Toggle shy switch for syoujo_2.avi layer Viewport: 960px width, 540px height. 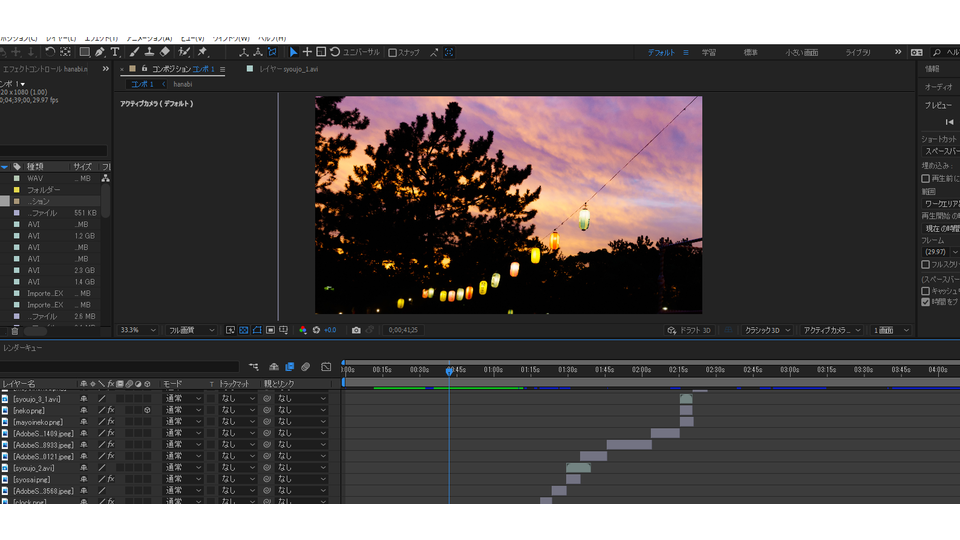[x=83, y=468]
